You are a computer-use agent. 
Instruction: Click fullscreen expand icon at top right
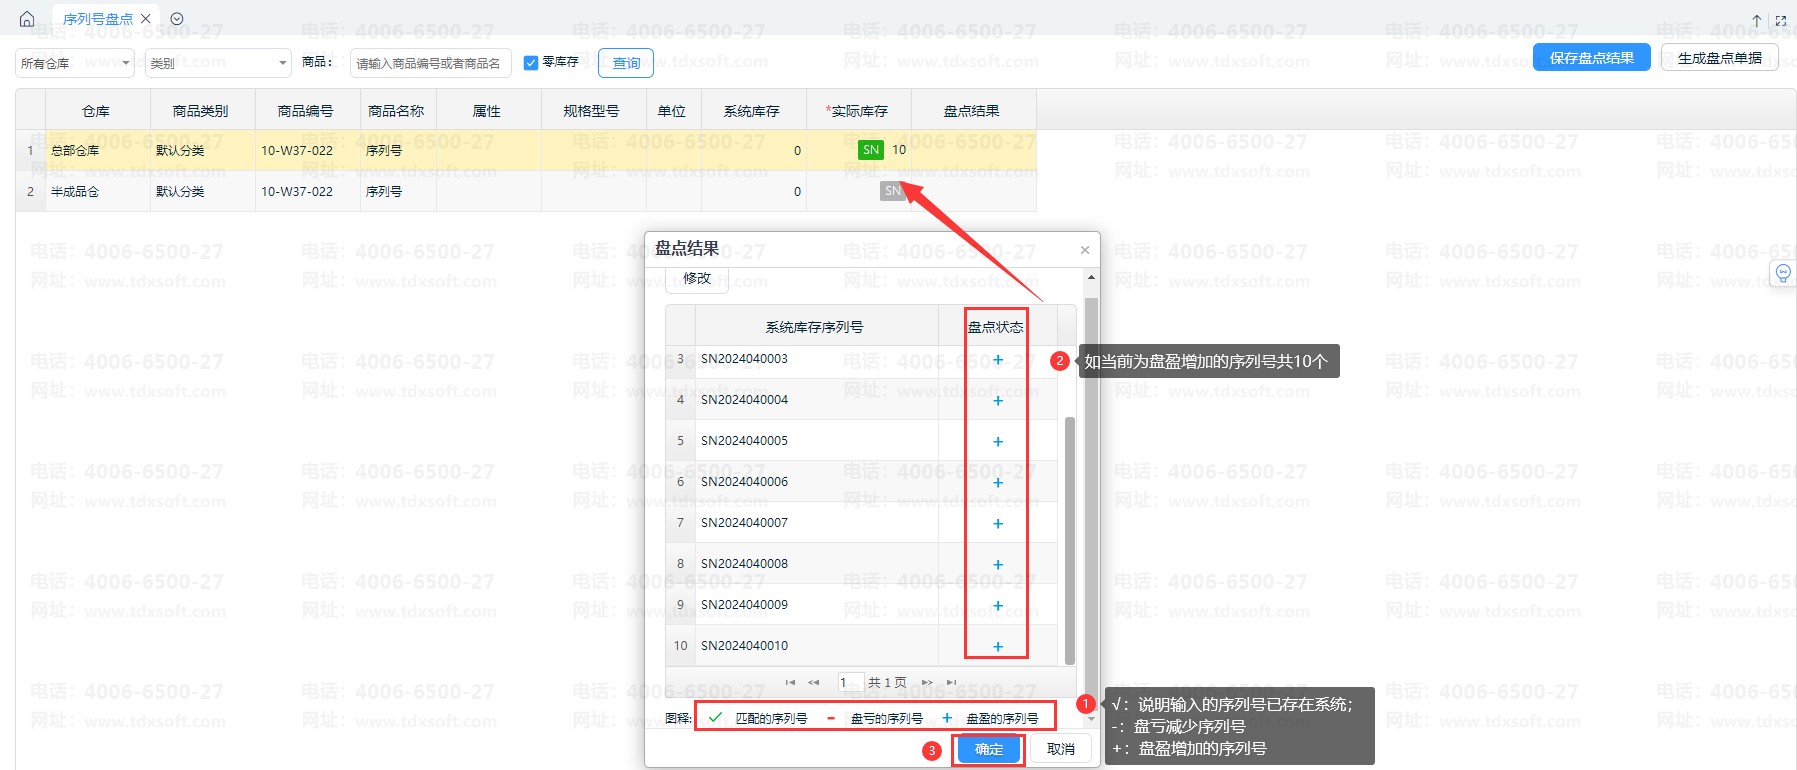1781,20
